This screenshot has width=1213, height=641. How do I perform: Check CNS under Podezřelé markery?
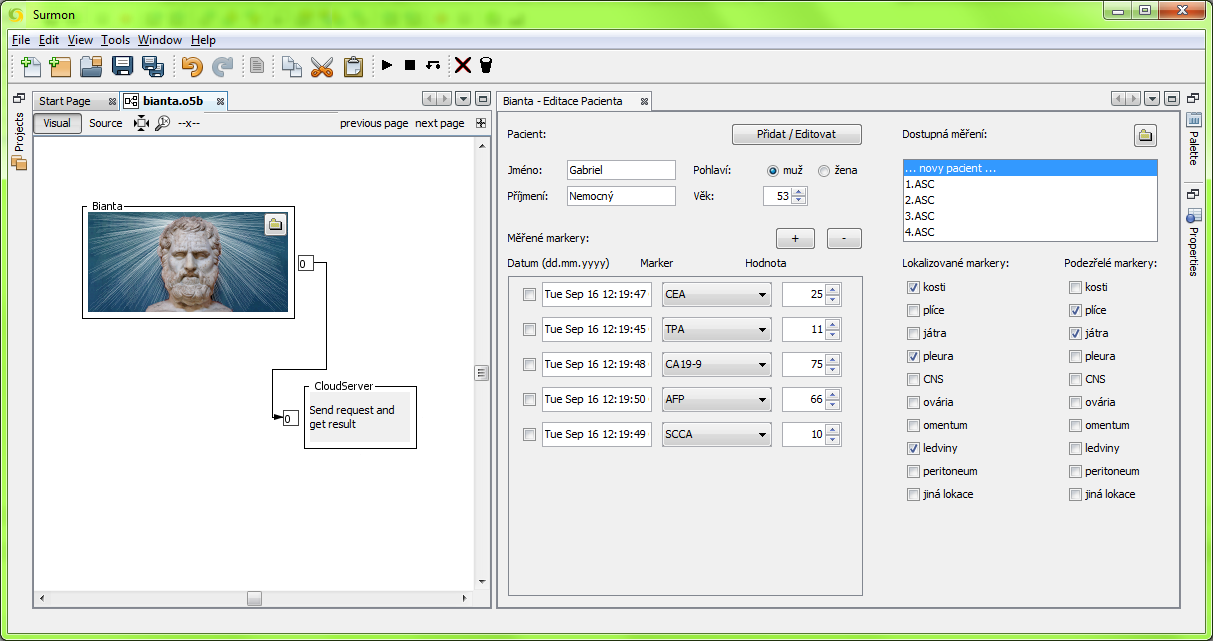pos(1075,379)
